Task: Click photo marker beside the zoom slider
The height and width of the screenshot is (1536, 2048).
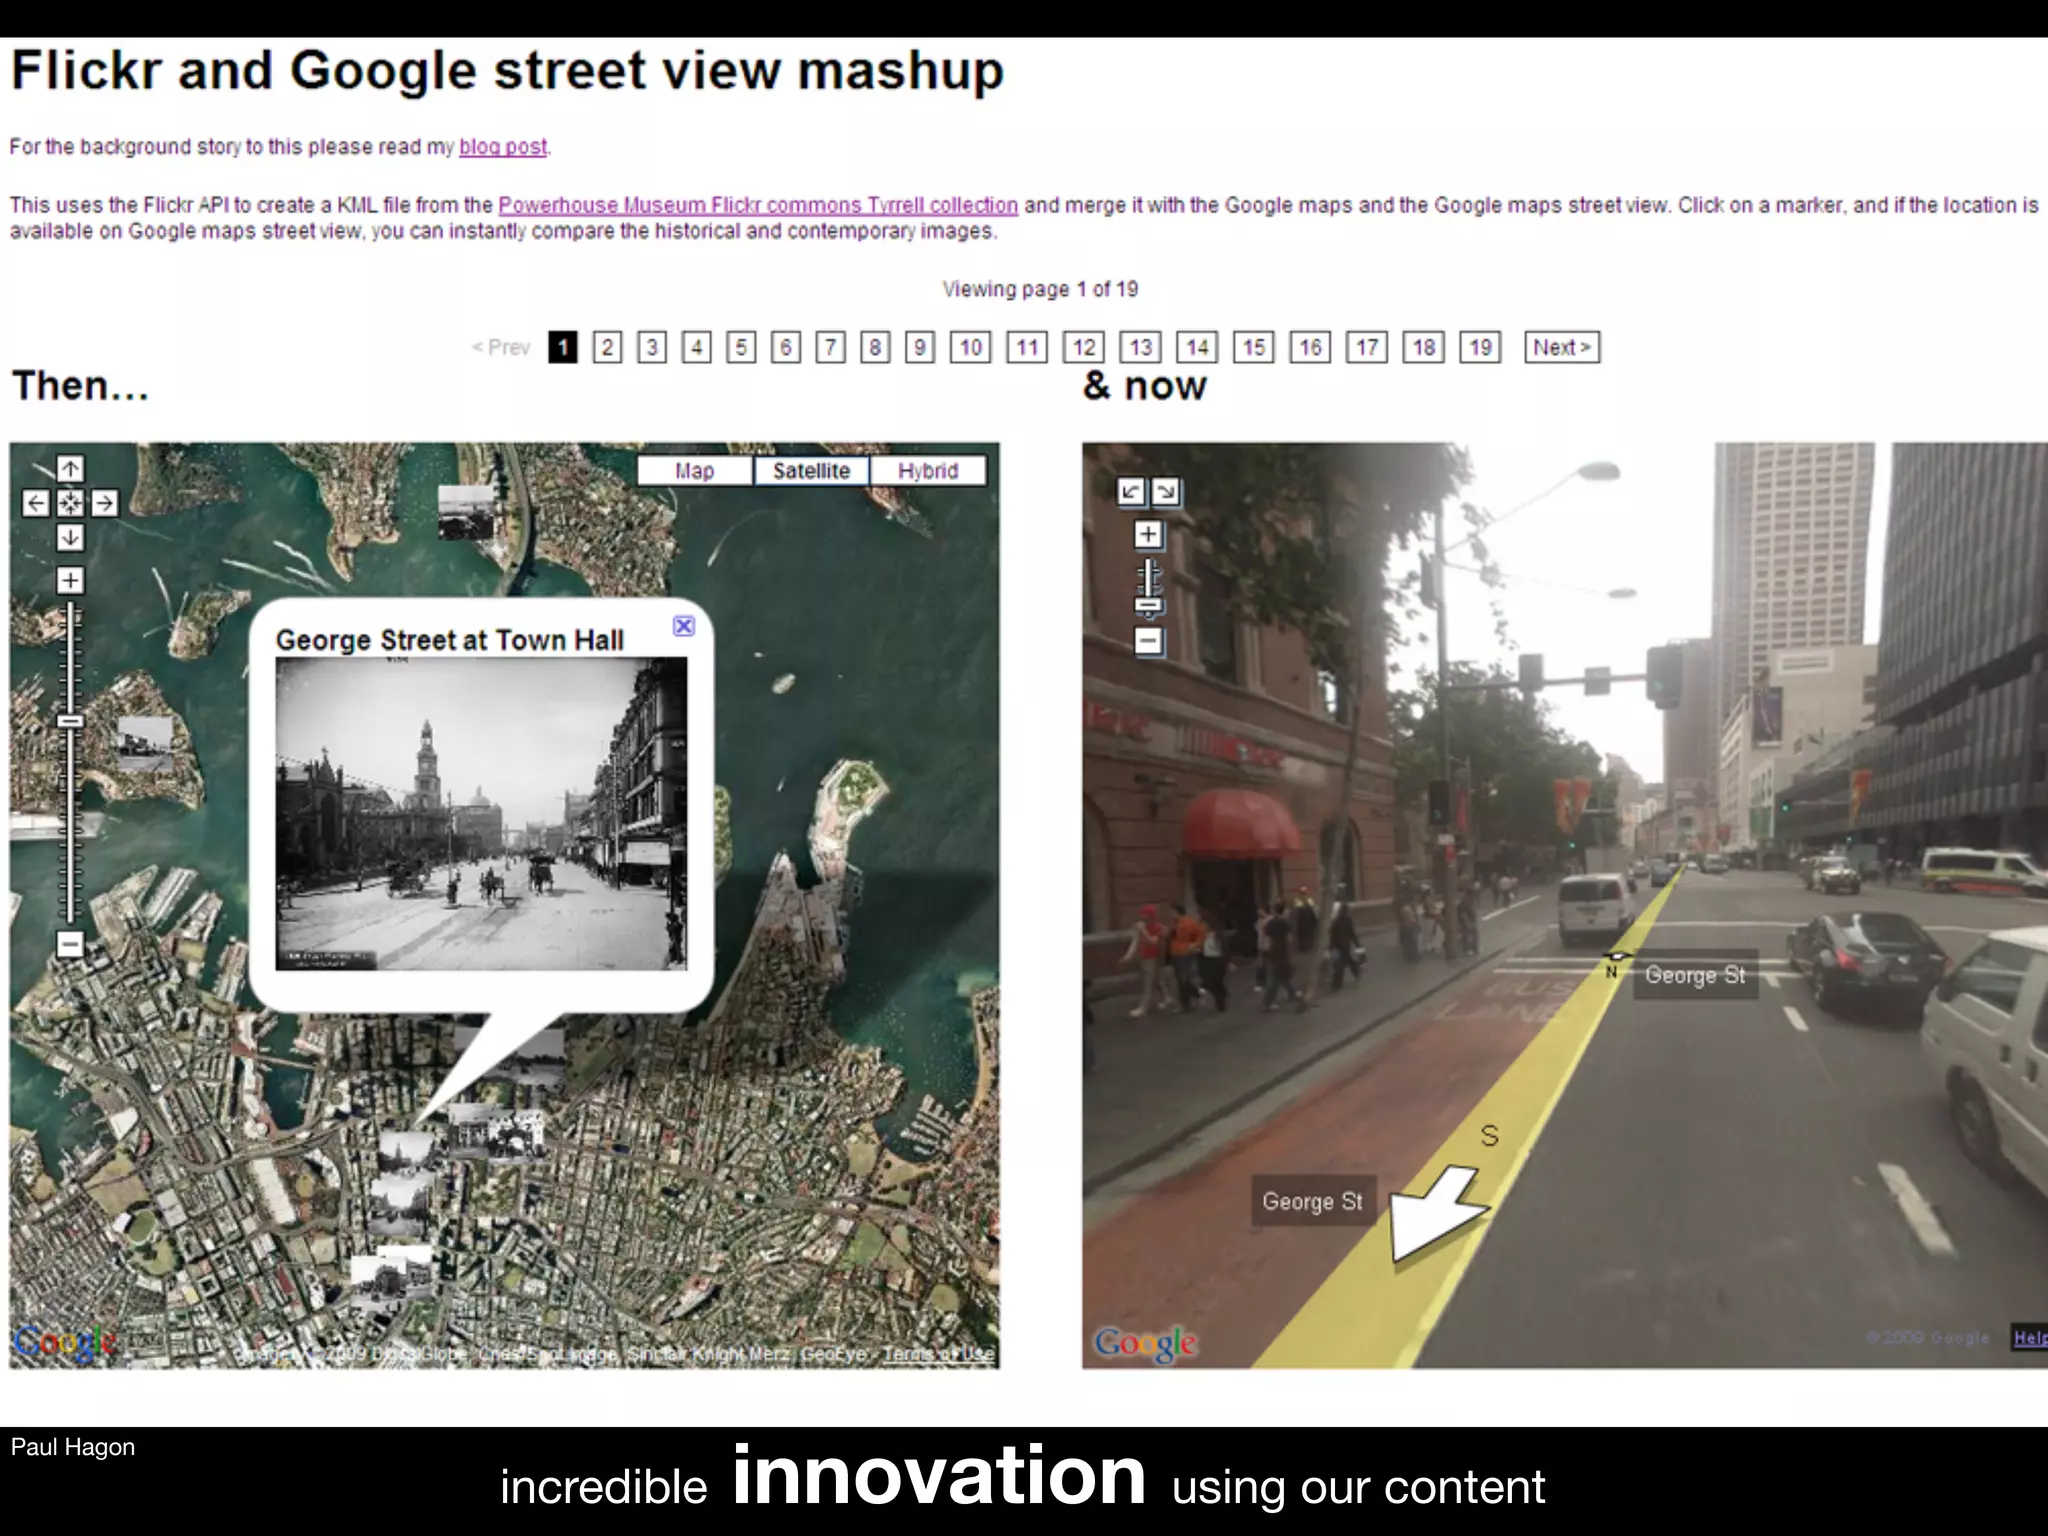Action: [146, 743]
